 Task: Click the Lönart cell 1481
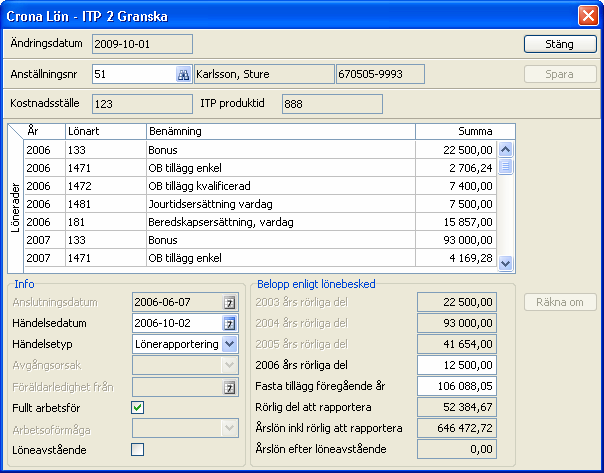[106, 204]
